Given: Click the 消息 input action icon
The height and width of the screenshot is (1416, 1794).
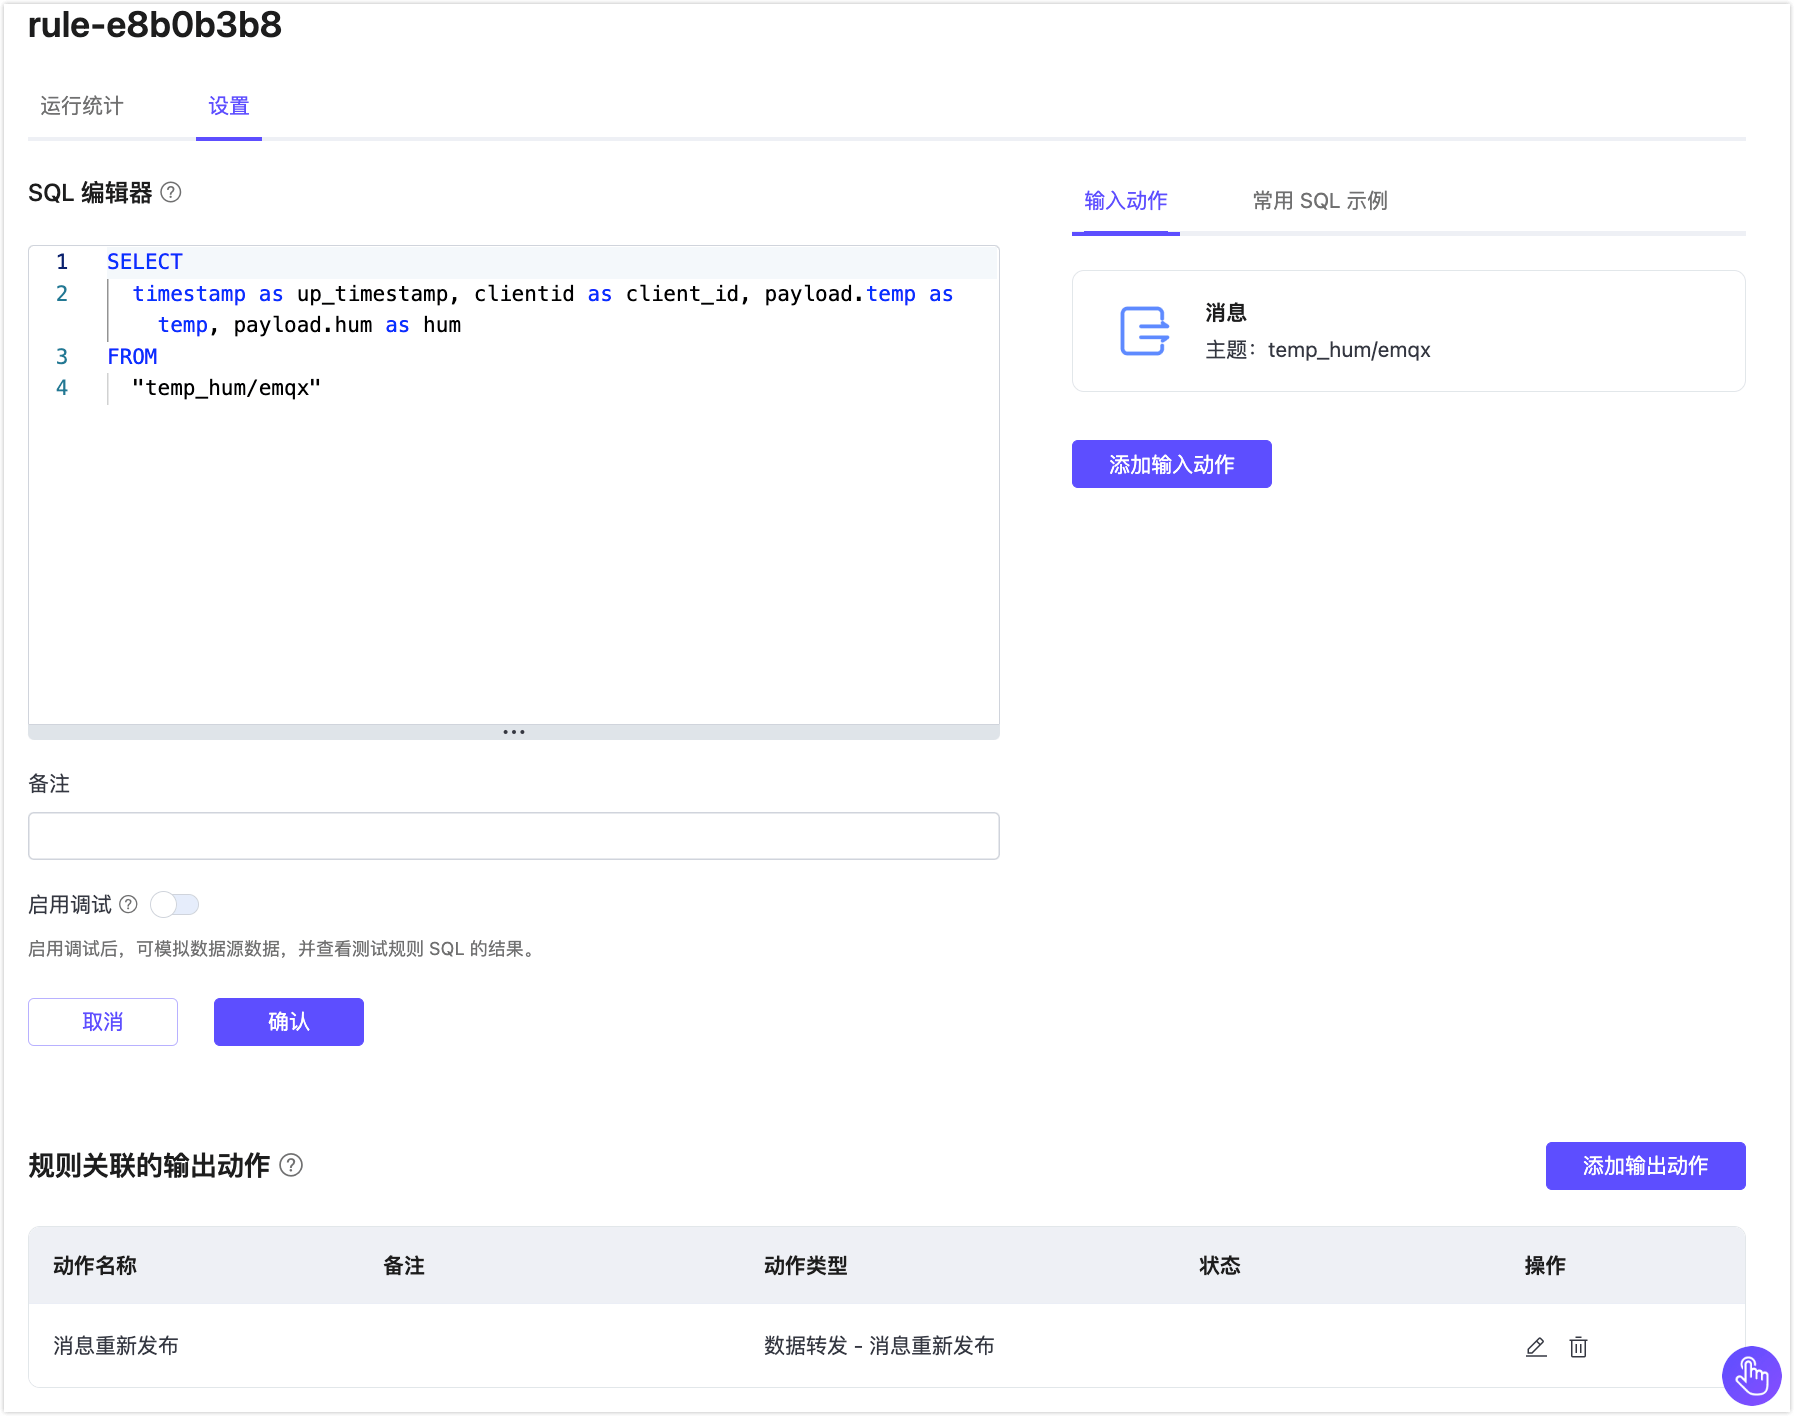Looking at the screenshot, I should point(1144,331).
